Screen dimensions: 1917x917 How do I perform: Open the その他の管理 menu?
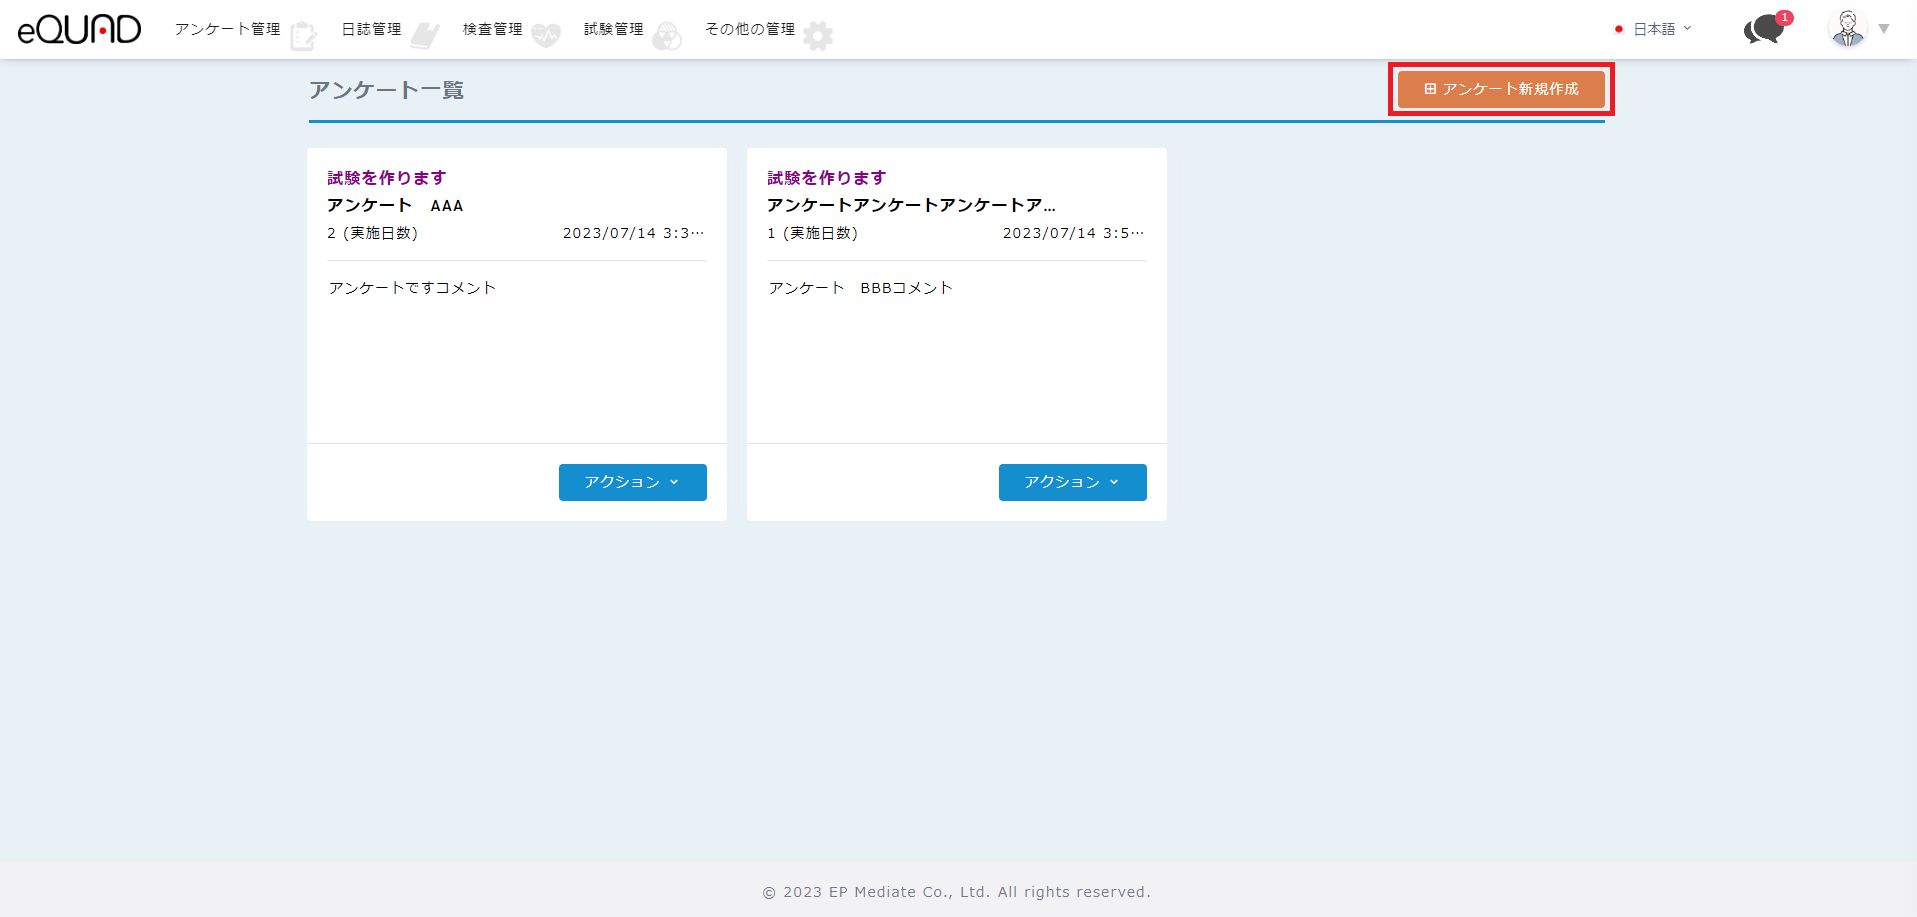750,29
